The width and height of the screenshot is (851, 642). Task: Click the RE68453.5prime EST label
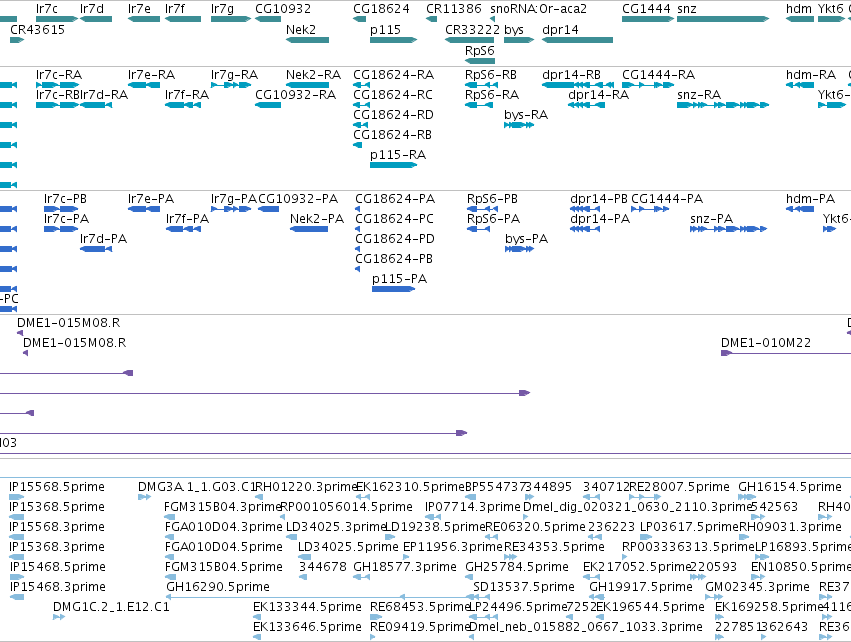click(420, 606)
